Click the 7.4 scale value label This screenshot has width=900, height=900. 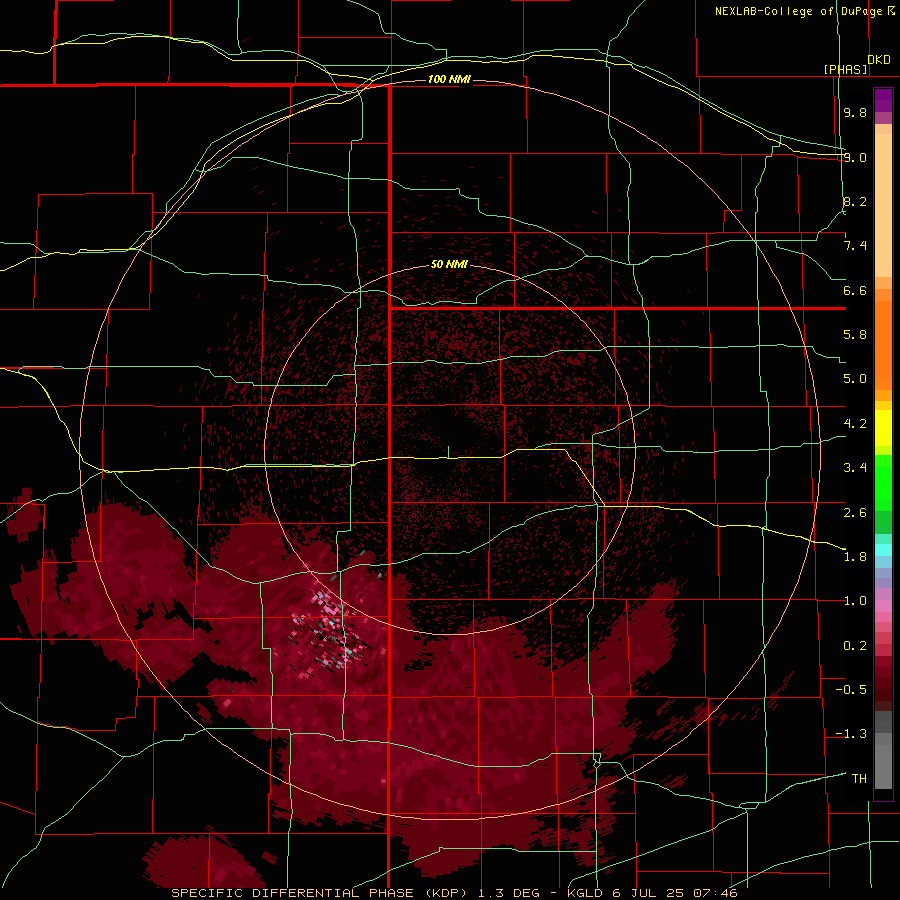point(855,246)
